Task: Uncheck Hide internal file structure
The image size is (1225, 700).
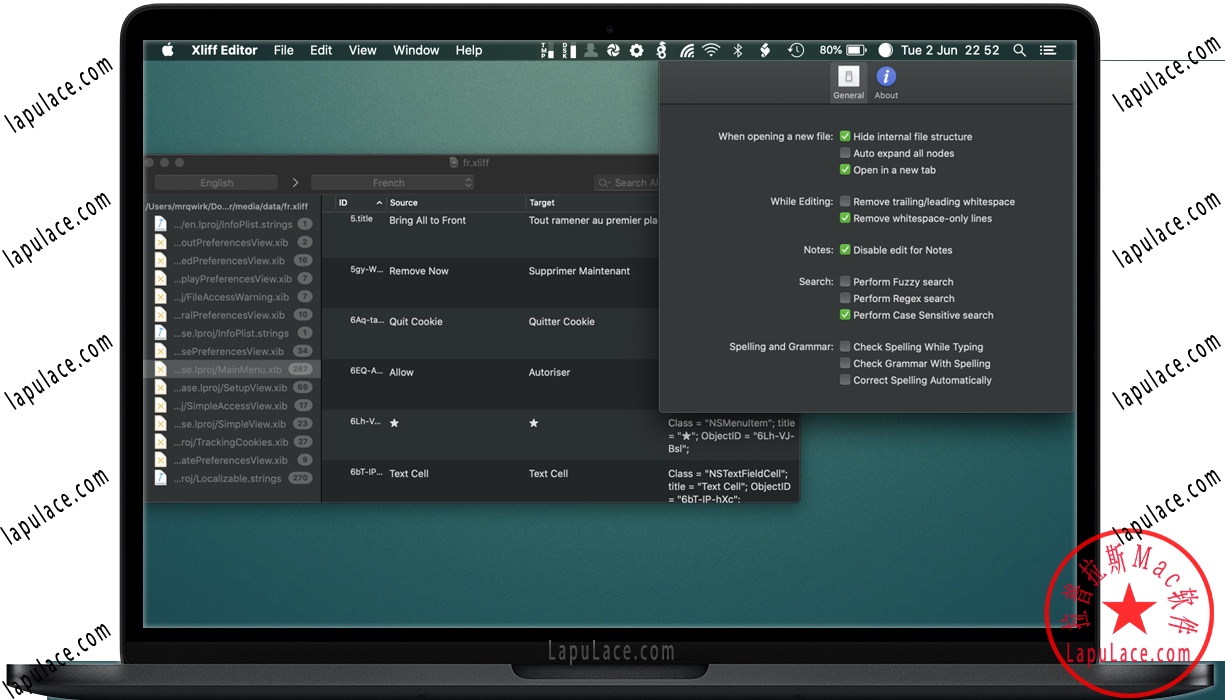Action: coord(845,137)
